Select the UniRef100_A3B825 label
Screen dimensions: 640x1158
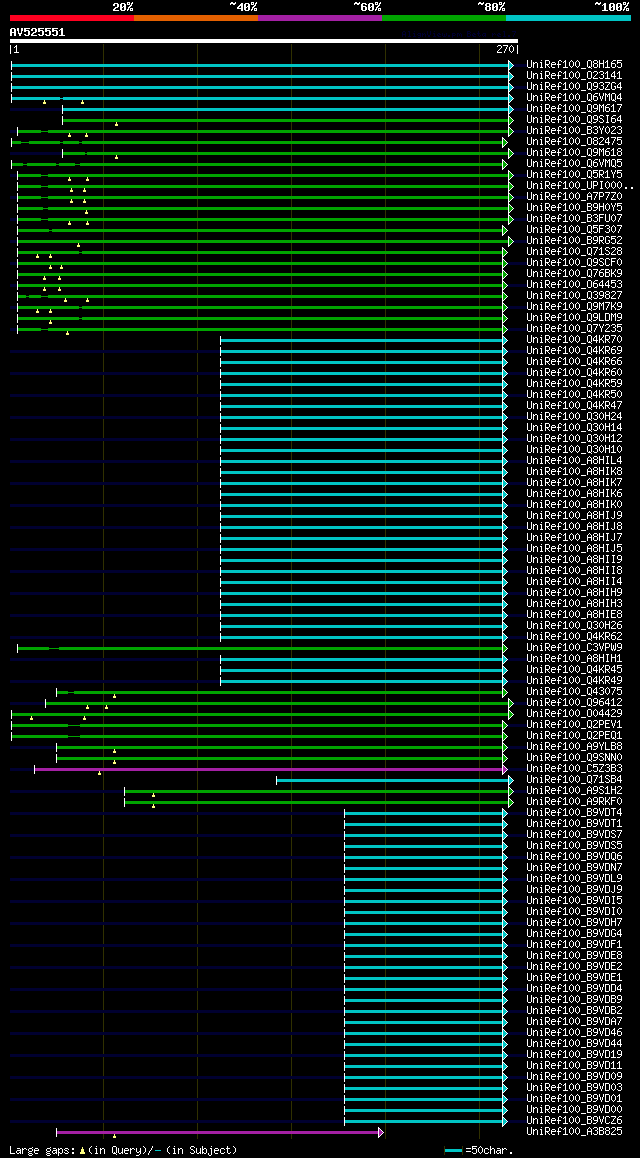(x=574, y=1132)
